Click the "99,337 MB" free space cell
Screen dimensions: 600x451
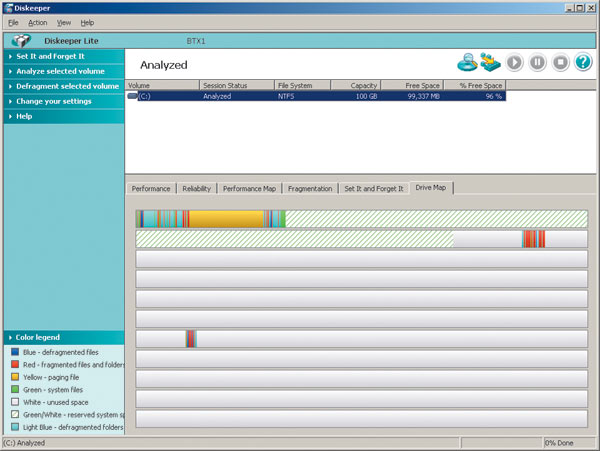point(423,96)
